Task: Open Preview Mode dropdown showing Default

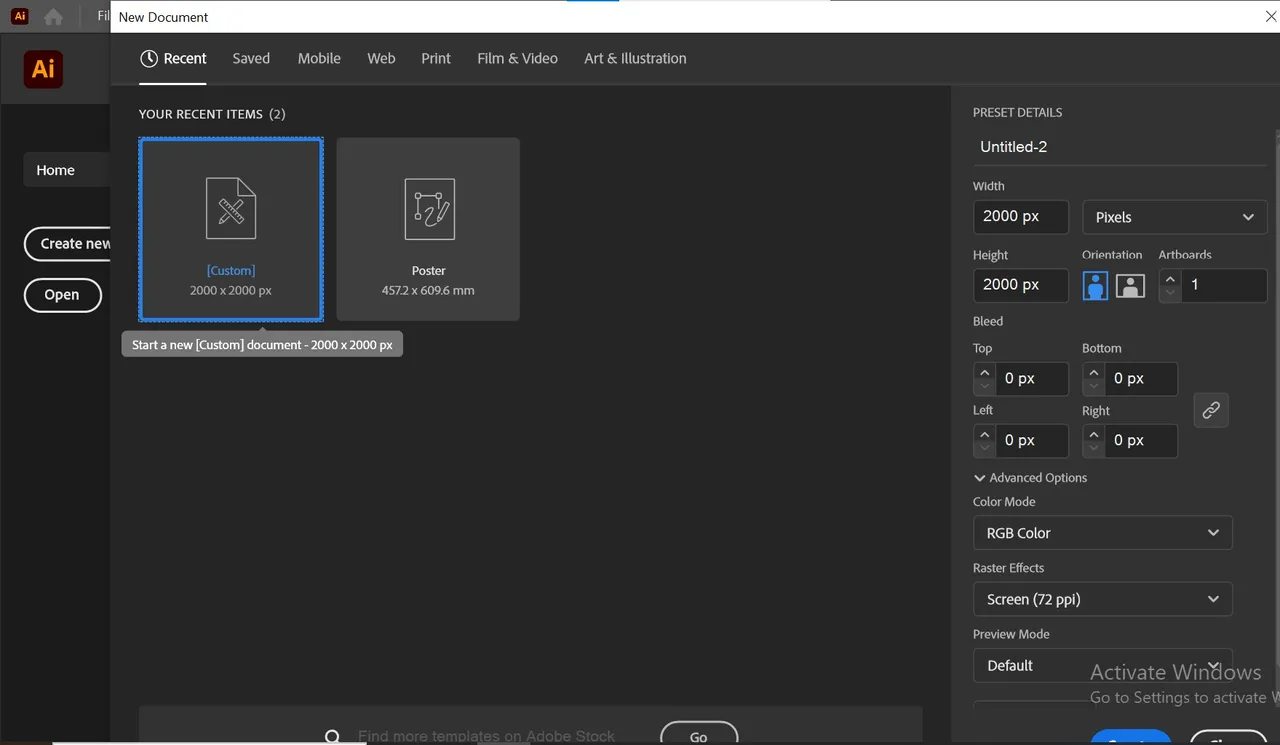Action: click(x=1102, y=665)
